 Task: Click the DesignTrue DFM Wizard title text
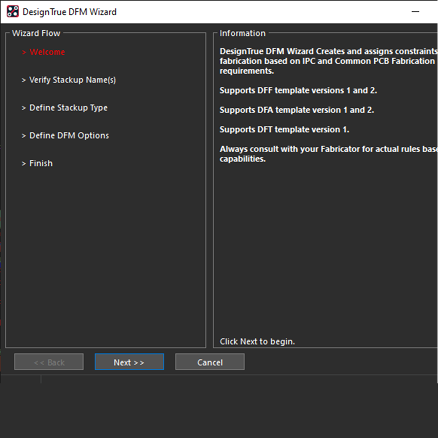(x=70, y=12)
